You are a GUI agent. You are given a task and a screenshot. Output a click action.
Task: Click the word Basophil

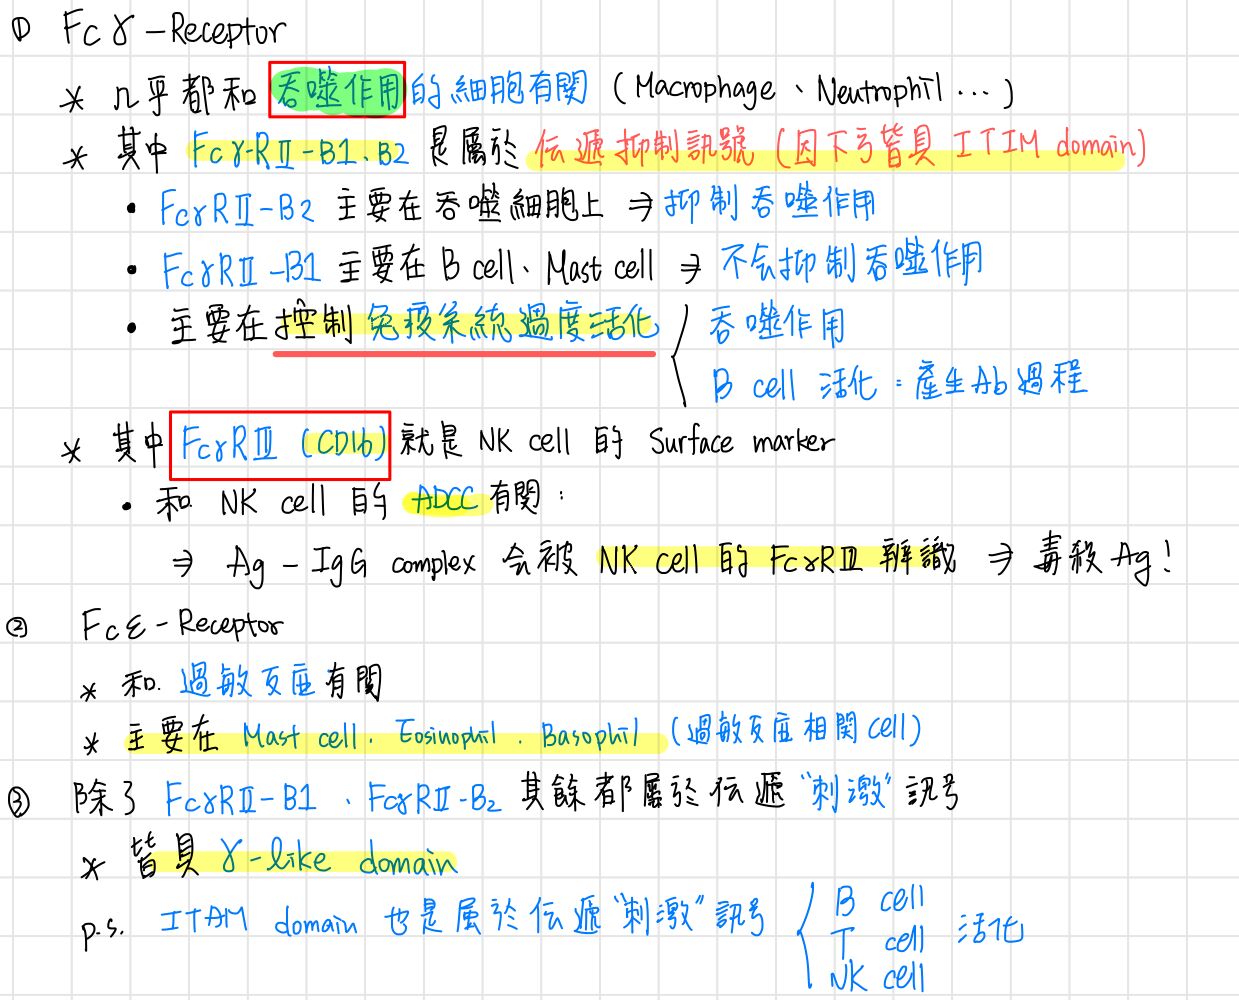point(589,735)
